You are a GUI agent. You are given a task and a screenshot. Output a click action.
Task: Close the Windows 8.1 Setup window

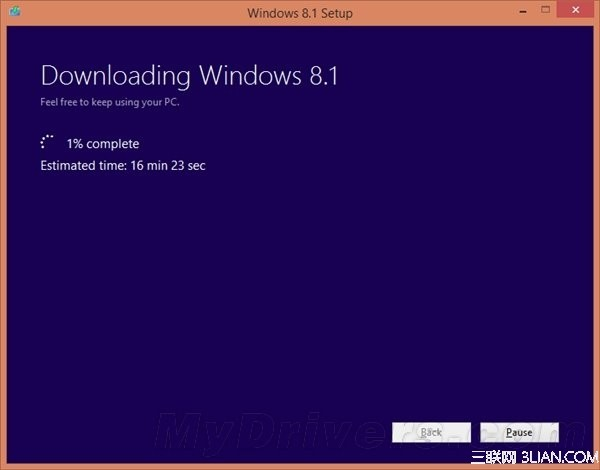point(576,10)
